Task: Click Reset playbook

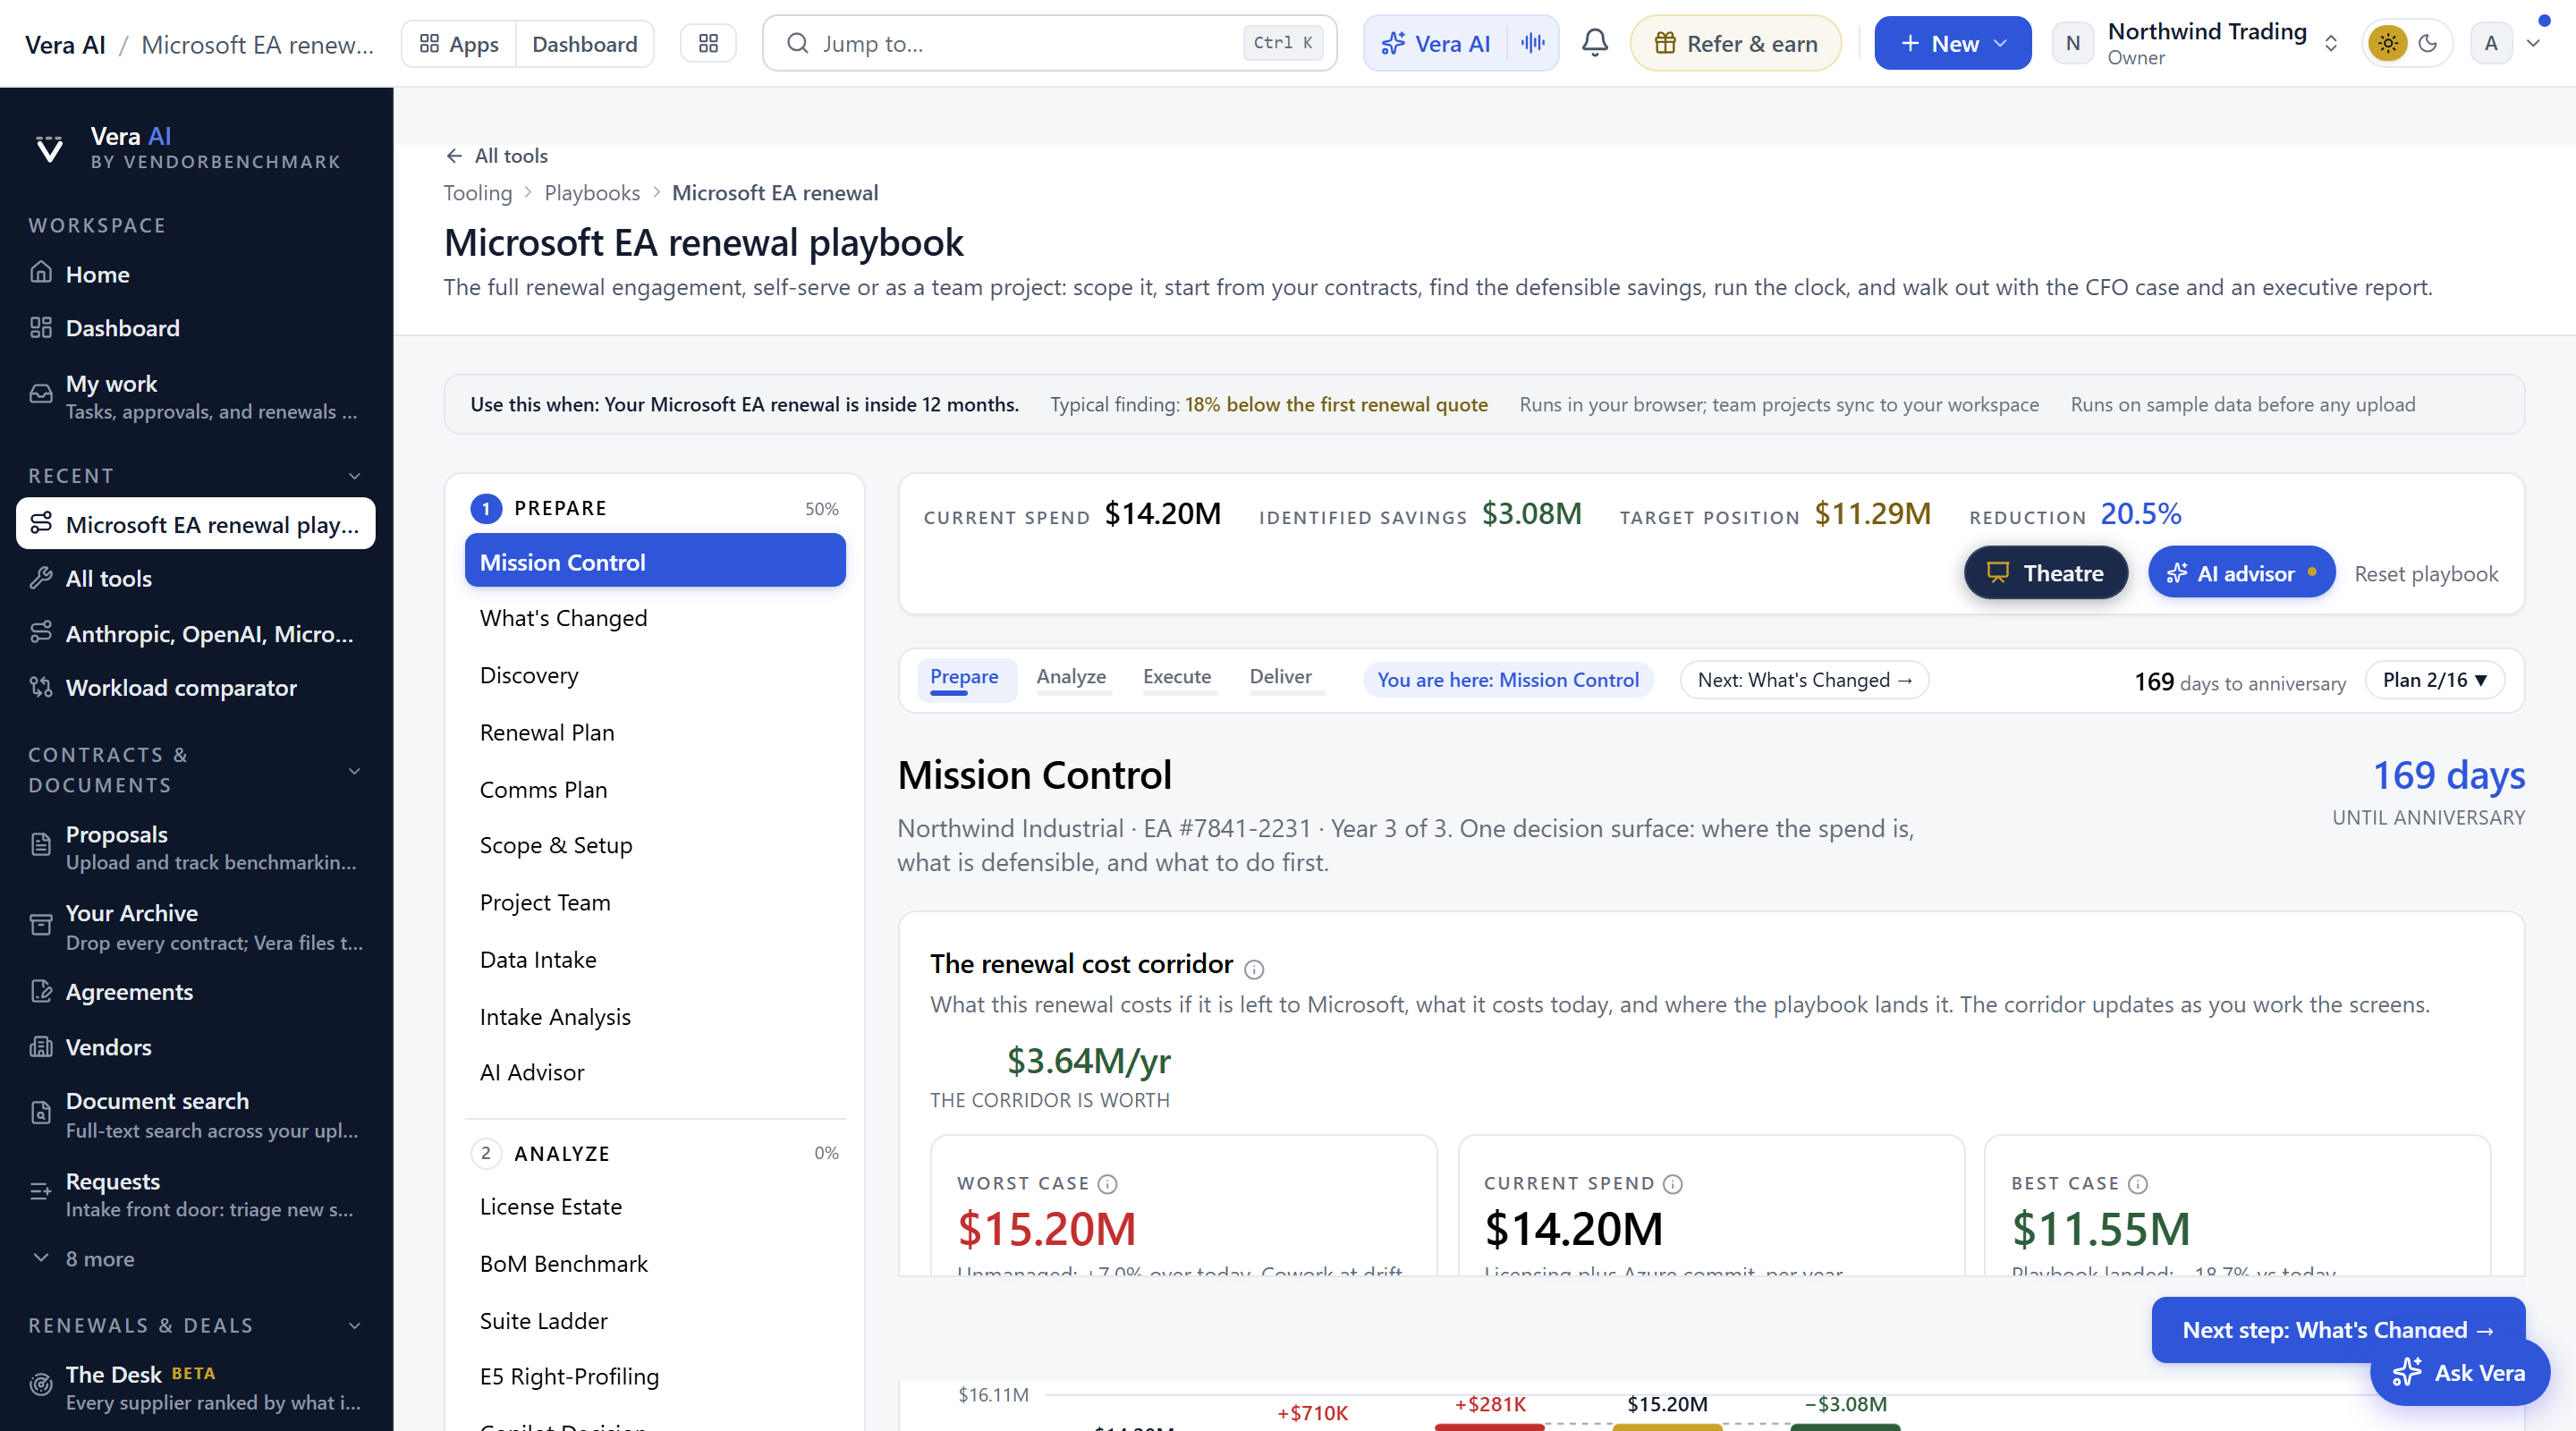Action: 2426,574
